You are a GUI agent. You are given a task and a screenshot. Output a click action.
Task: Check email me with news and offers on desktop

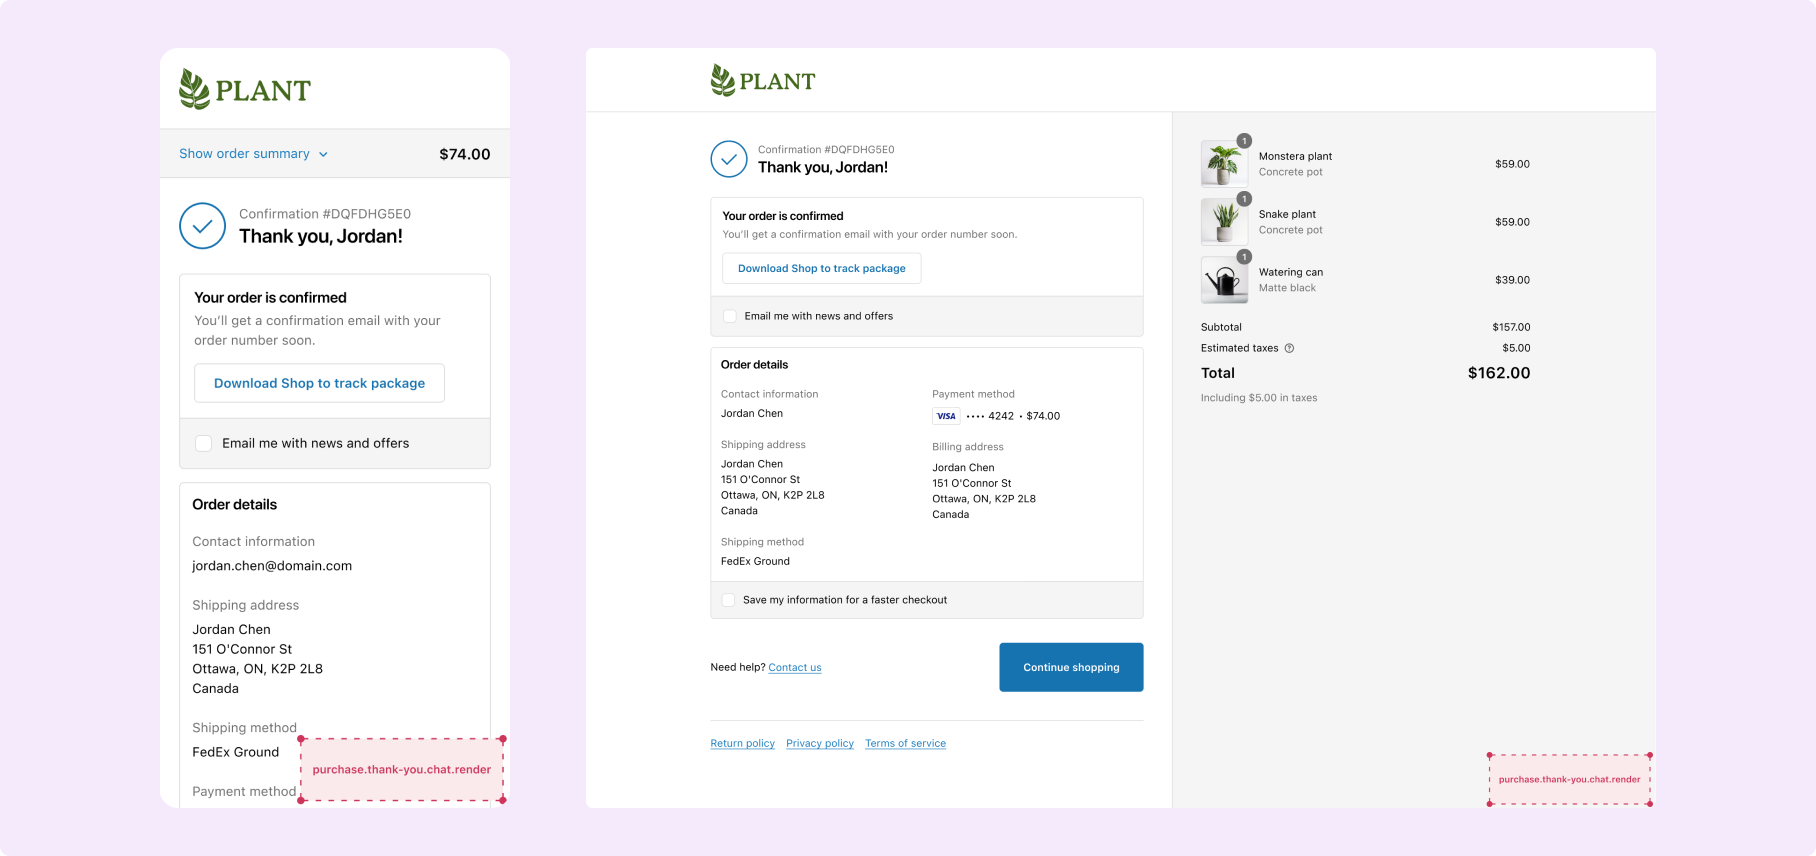click(730, 316)
